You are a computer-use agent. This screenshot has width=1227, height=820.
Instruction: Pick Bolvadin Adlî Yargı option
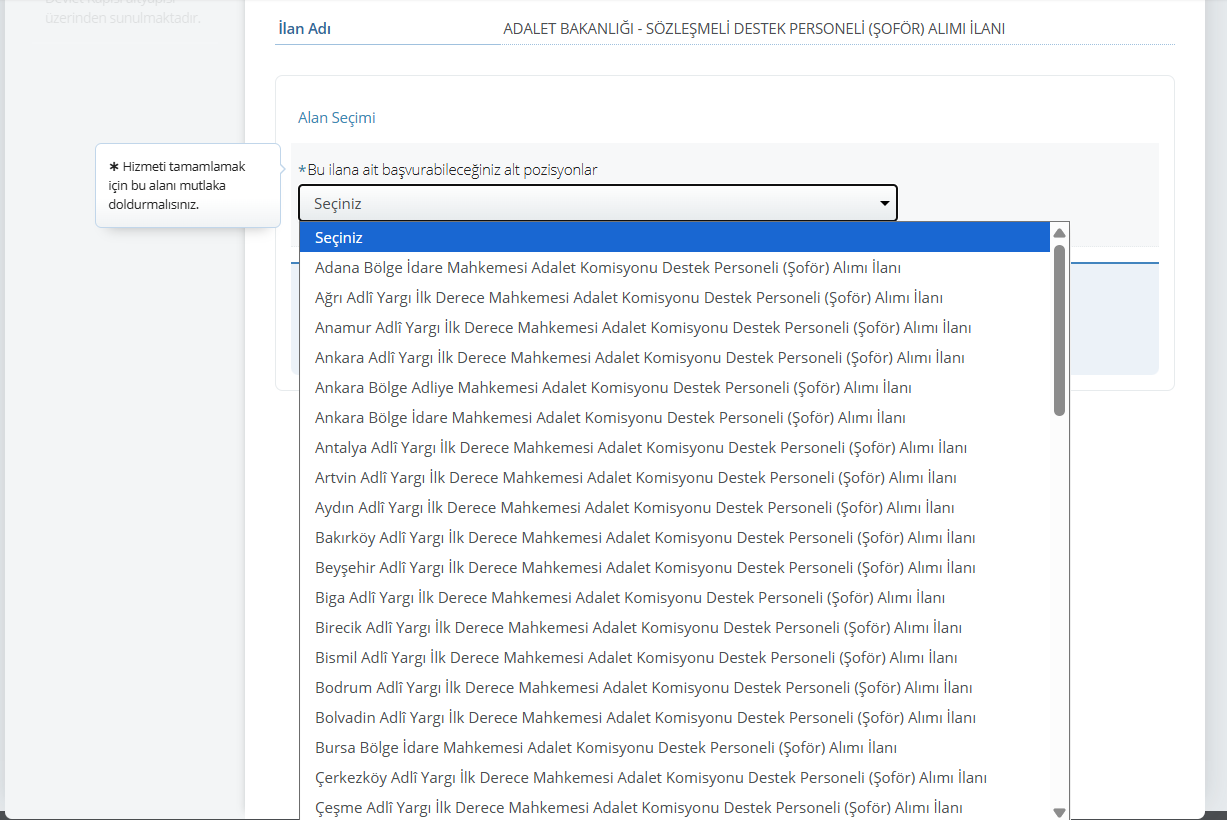pyautogui.click(x=675, y=718)
